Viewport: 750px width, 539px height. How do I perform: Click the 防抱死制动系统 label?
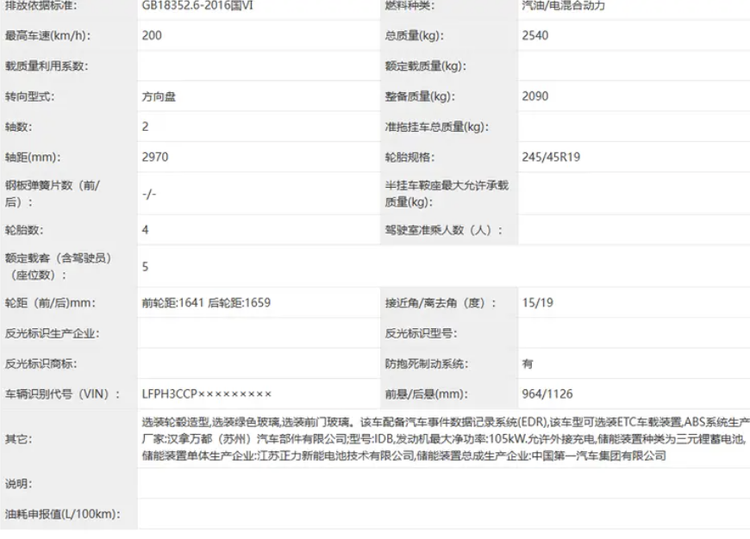pos(427,364)
